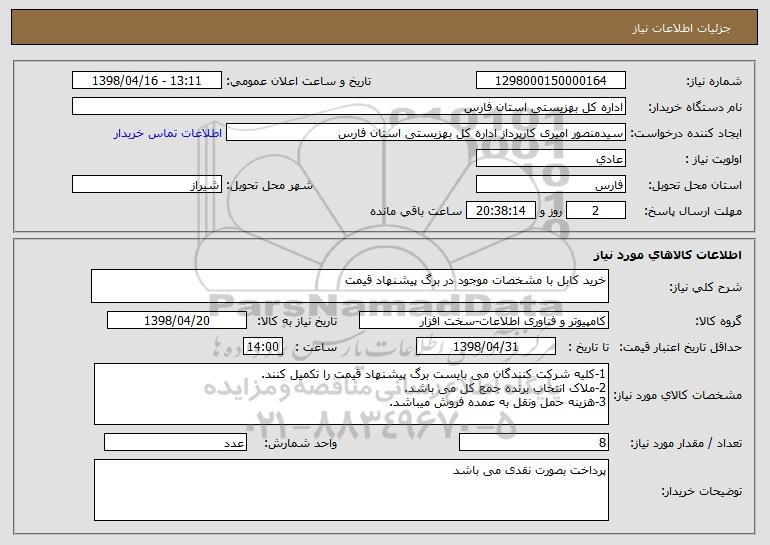Click the label شهر محل تحویل
Image resolution: width=770 pixels, height=545 pixels.
click(269, 185)
